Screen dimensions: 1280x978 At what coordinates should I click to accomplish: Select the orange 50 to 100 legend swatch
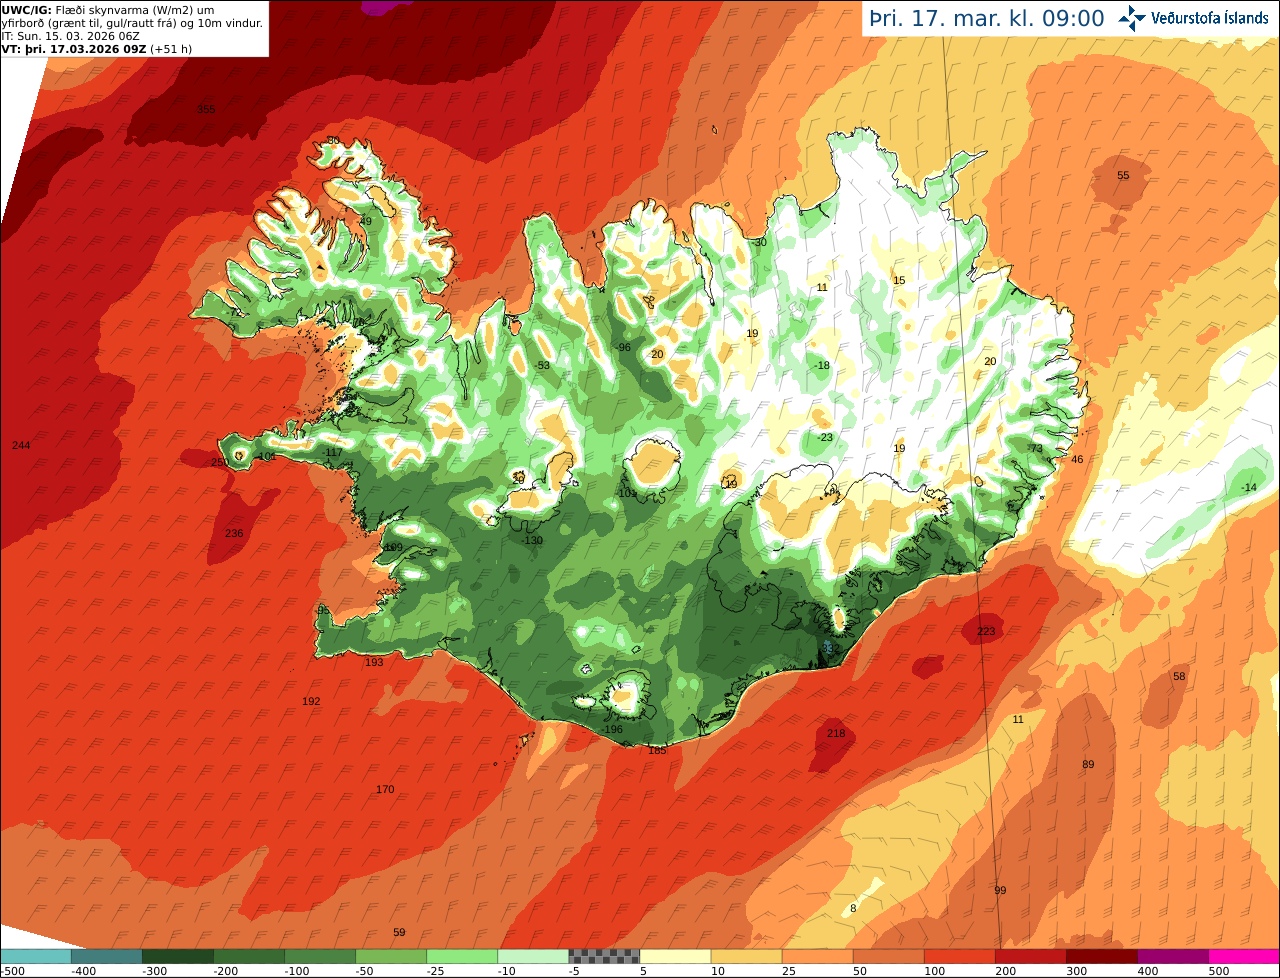888,956
